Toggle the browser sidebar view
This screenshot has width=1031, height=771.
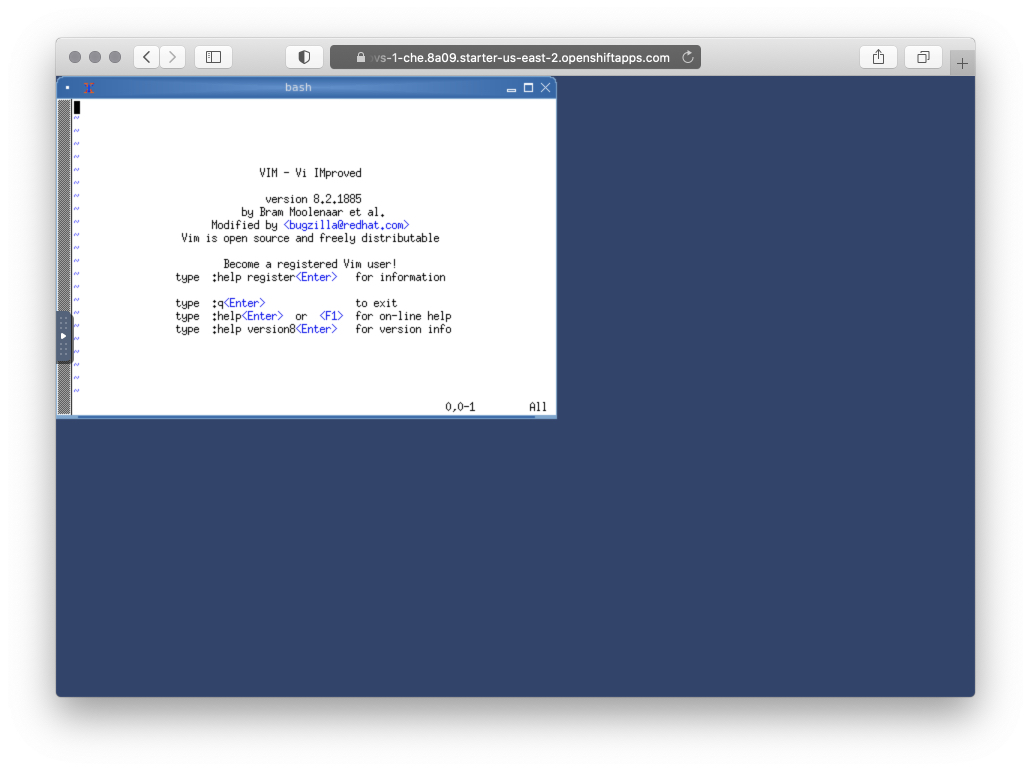212,56
